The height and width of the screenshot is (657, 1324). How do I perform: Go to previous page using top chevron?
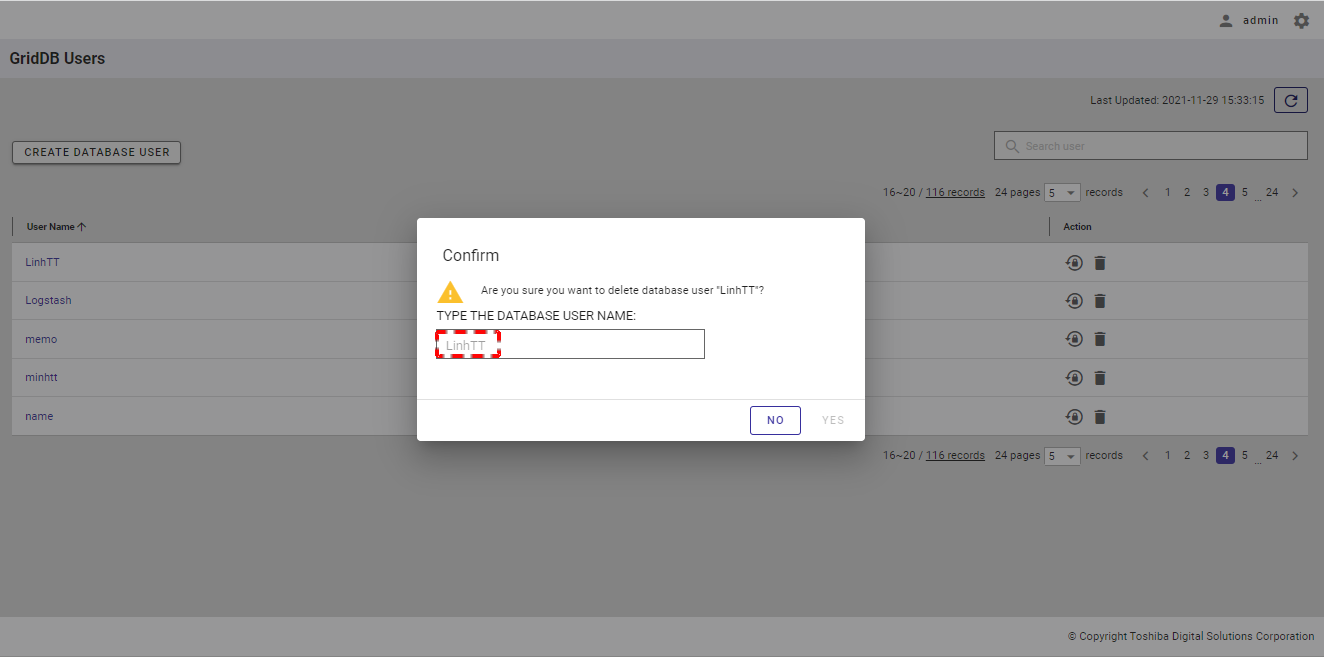1146,193
